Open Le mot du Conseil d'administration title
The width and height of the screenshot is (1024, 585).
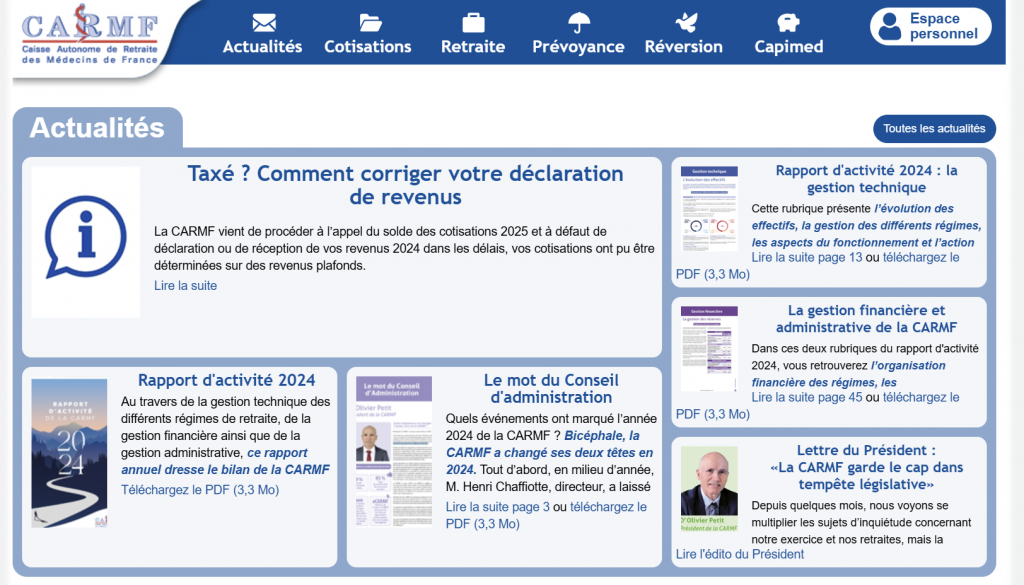point(551,388)
